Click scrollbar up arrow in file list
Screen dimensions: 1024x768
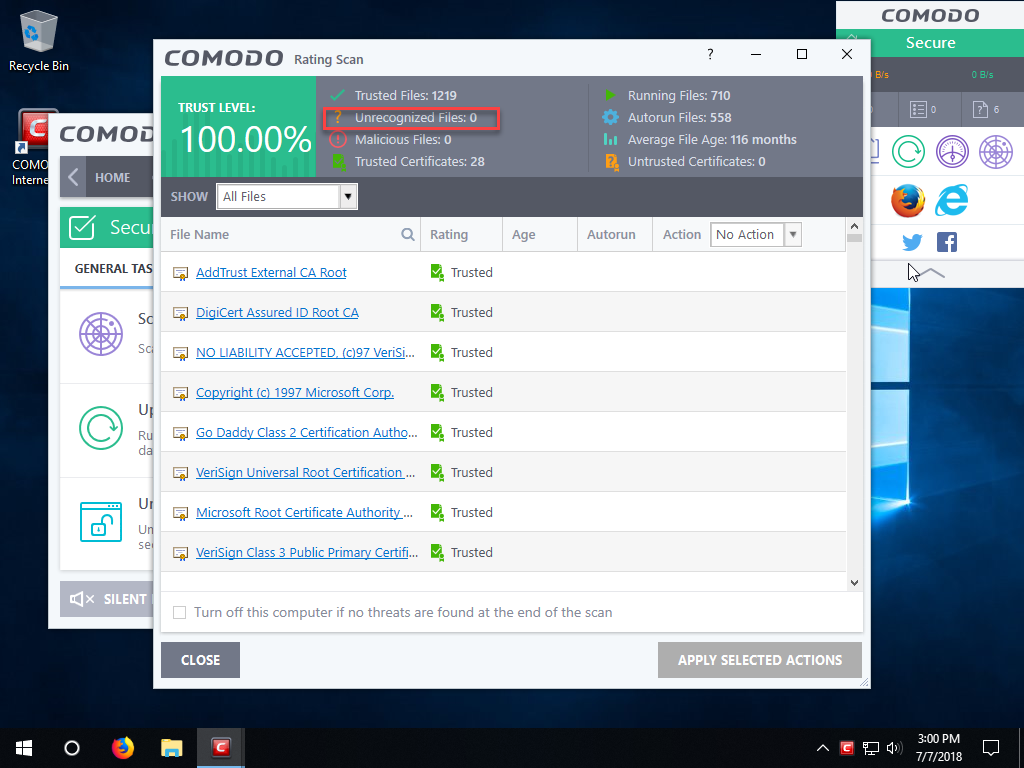pyautogui.click(x=854, y=226)
